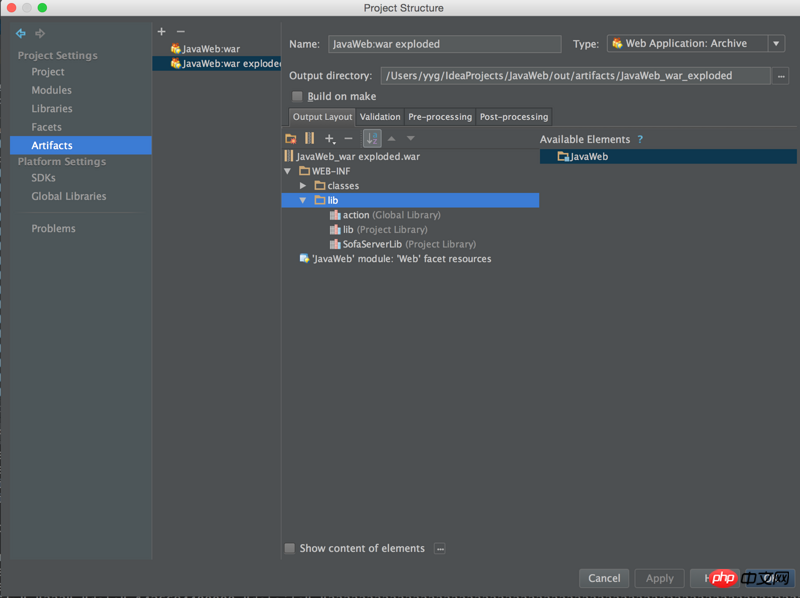Open Show content options ellipsis button
Viewport: 800px width, 598px height.
coord(440,549)
